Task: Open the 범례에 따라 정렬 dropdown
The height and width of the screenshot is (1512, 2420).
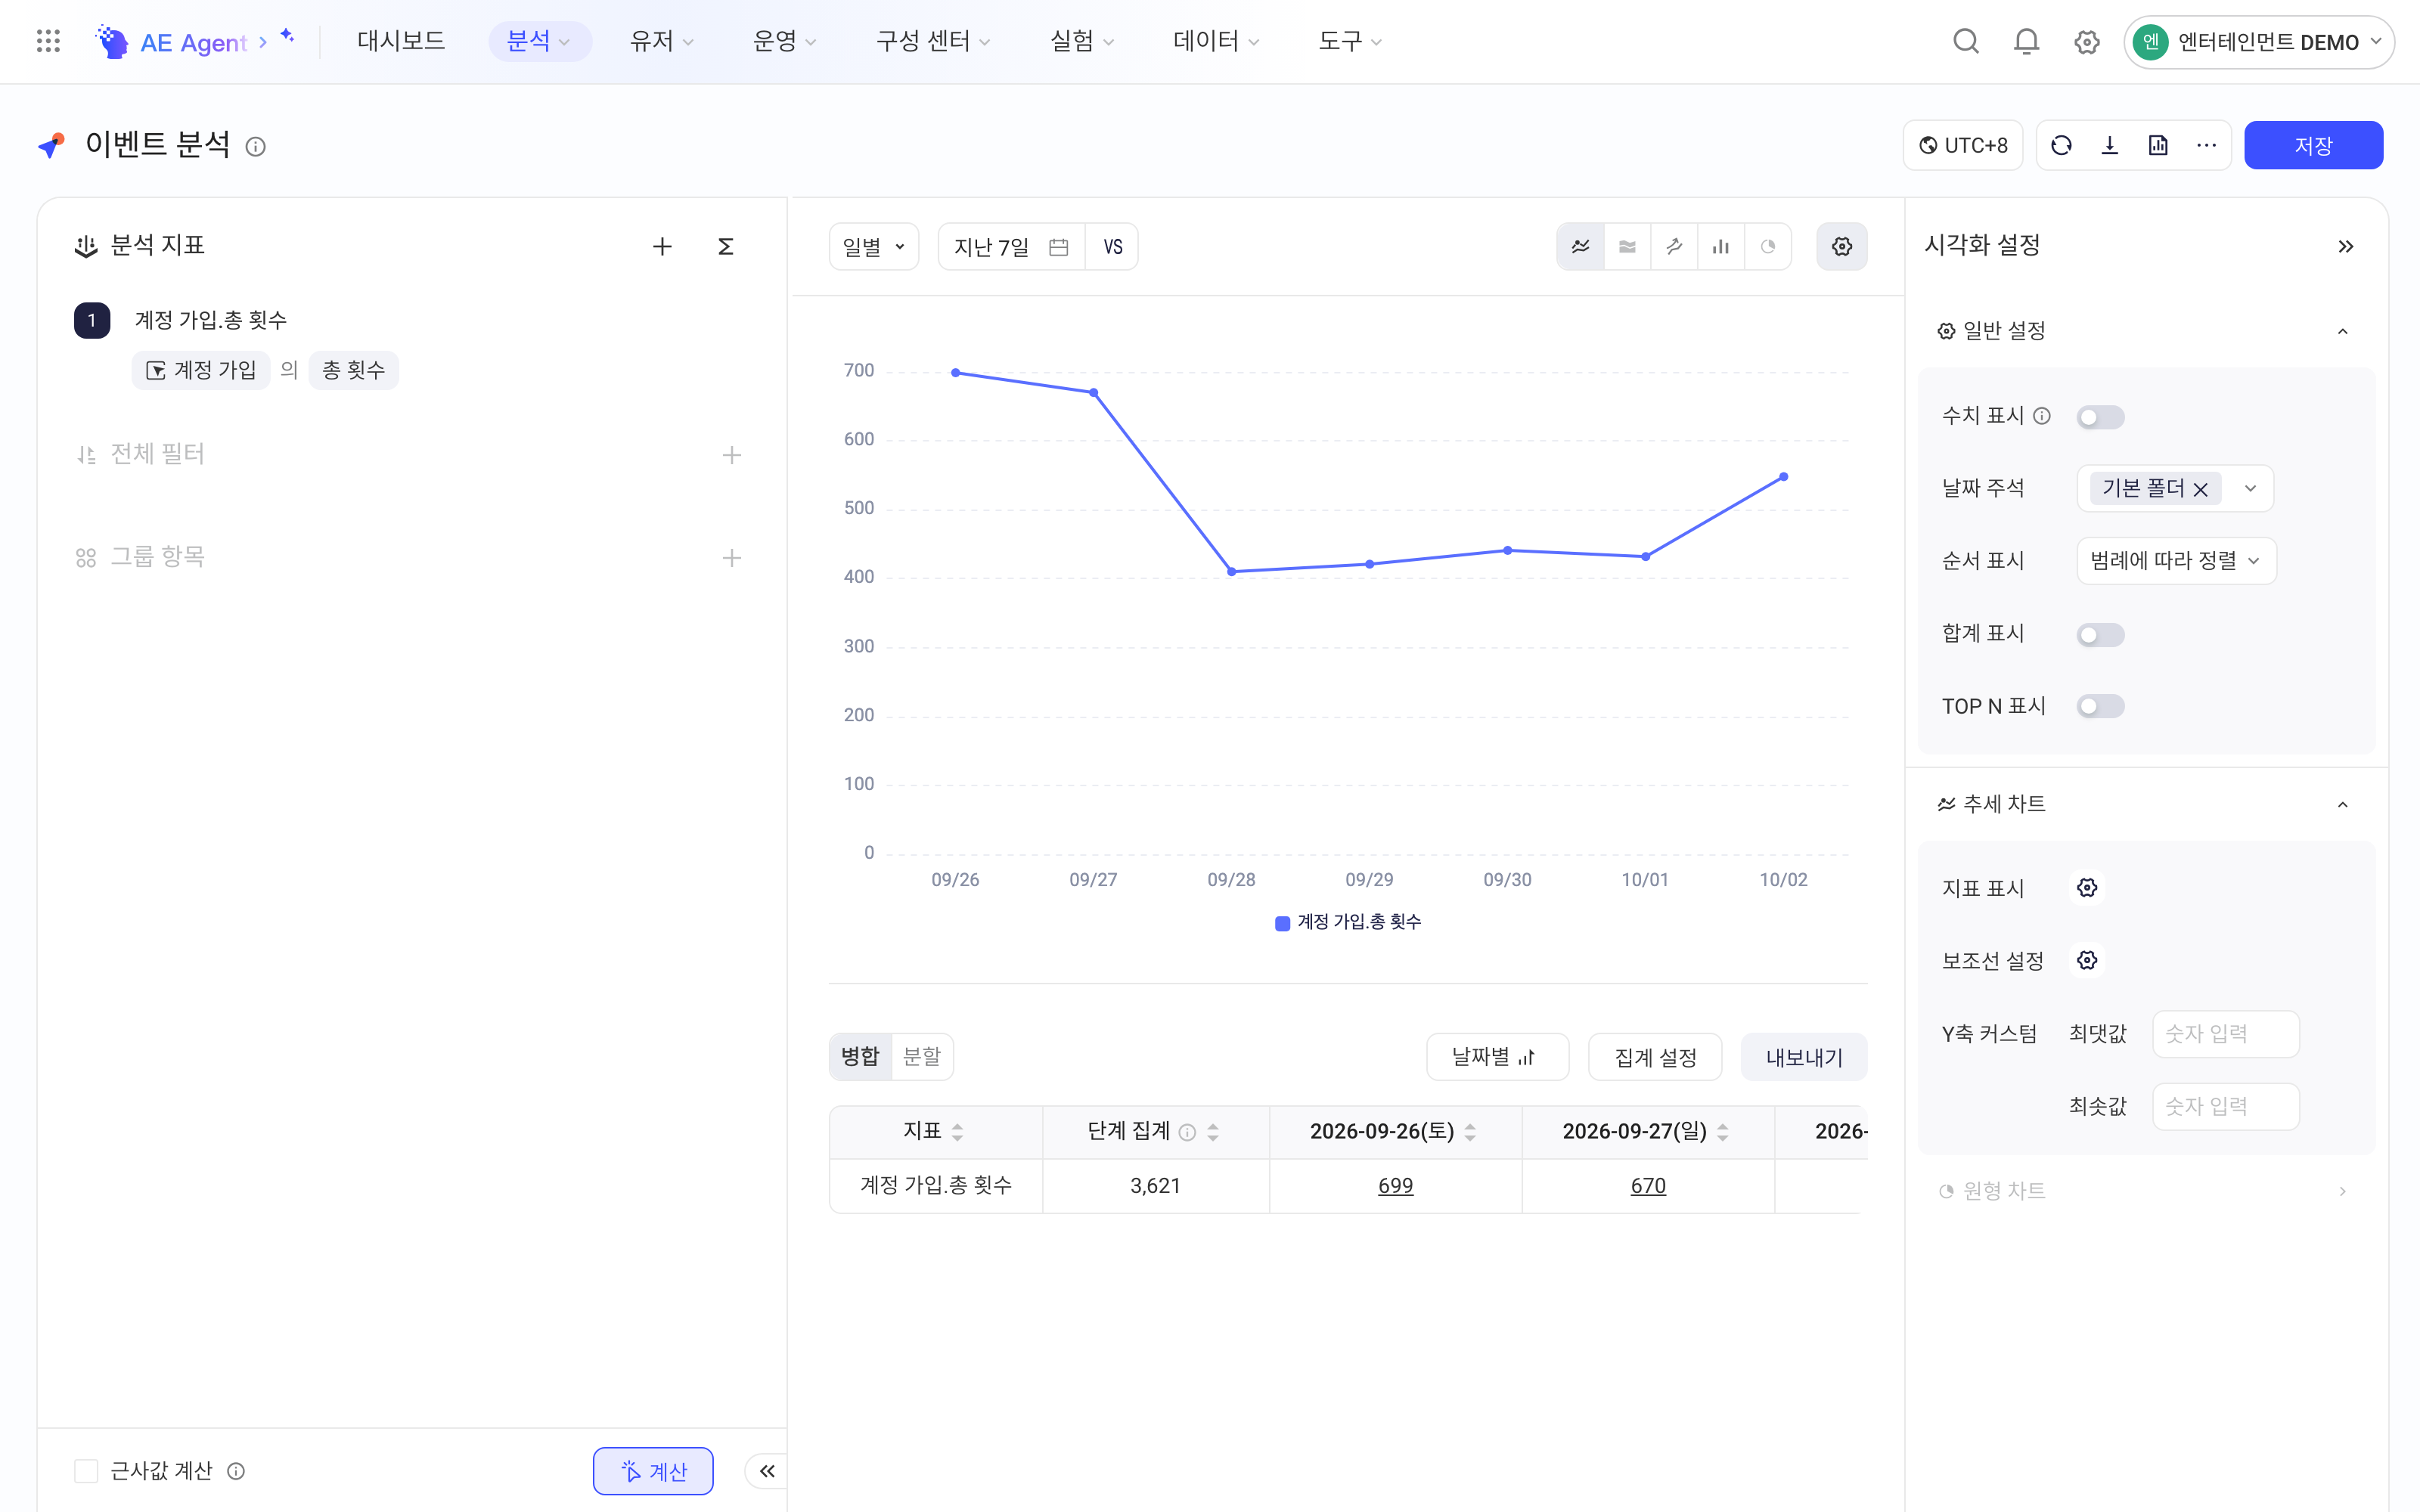Action: click(2176, 561)
